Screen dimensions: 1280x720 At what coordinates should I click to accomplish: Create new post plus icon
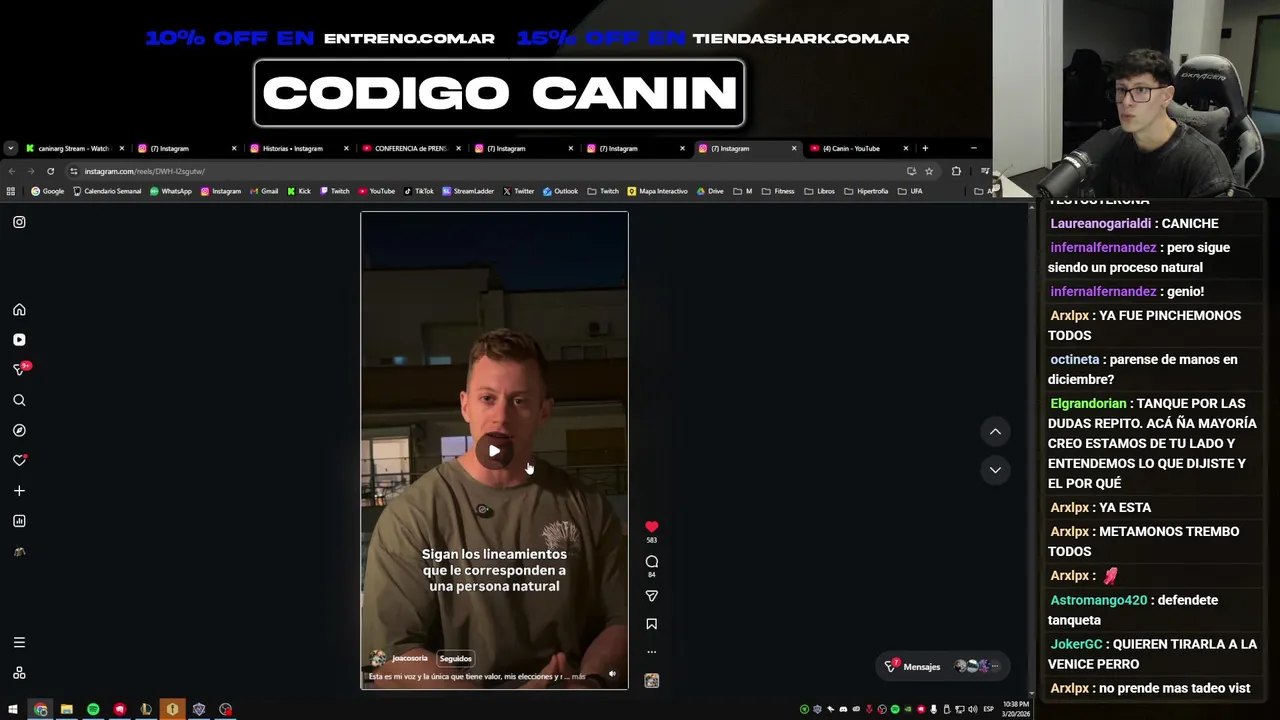click(19, 491)
